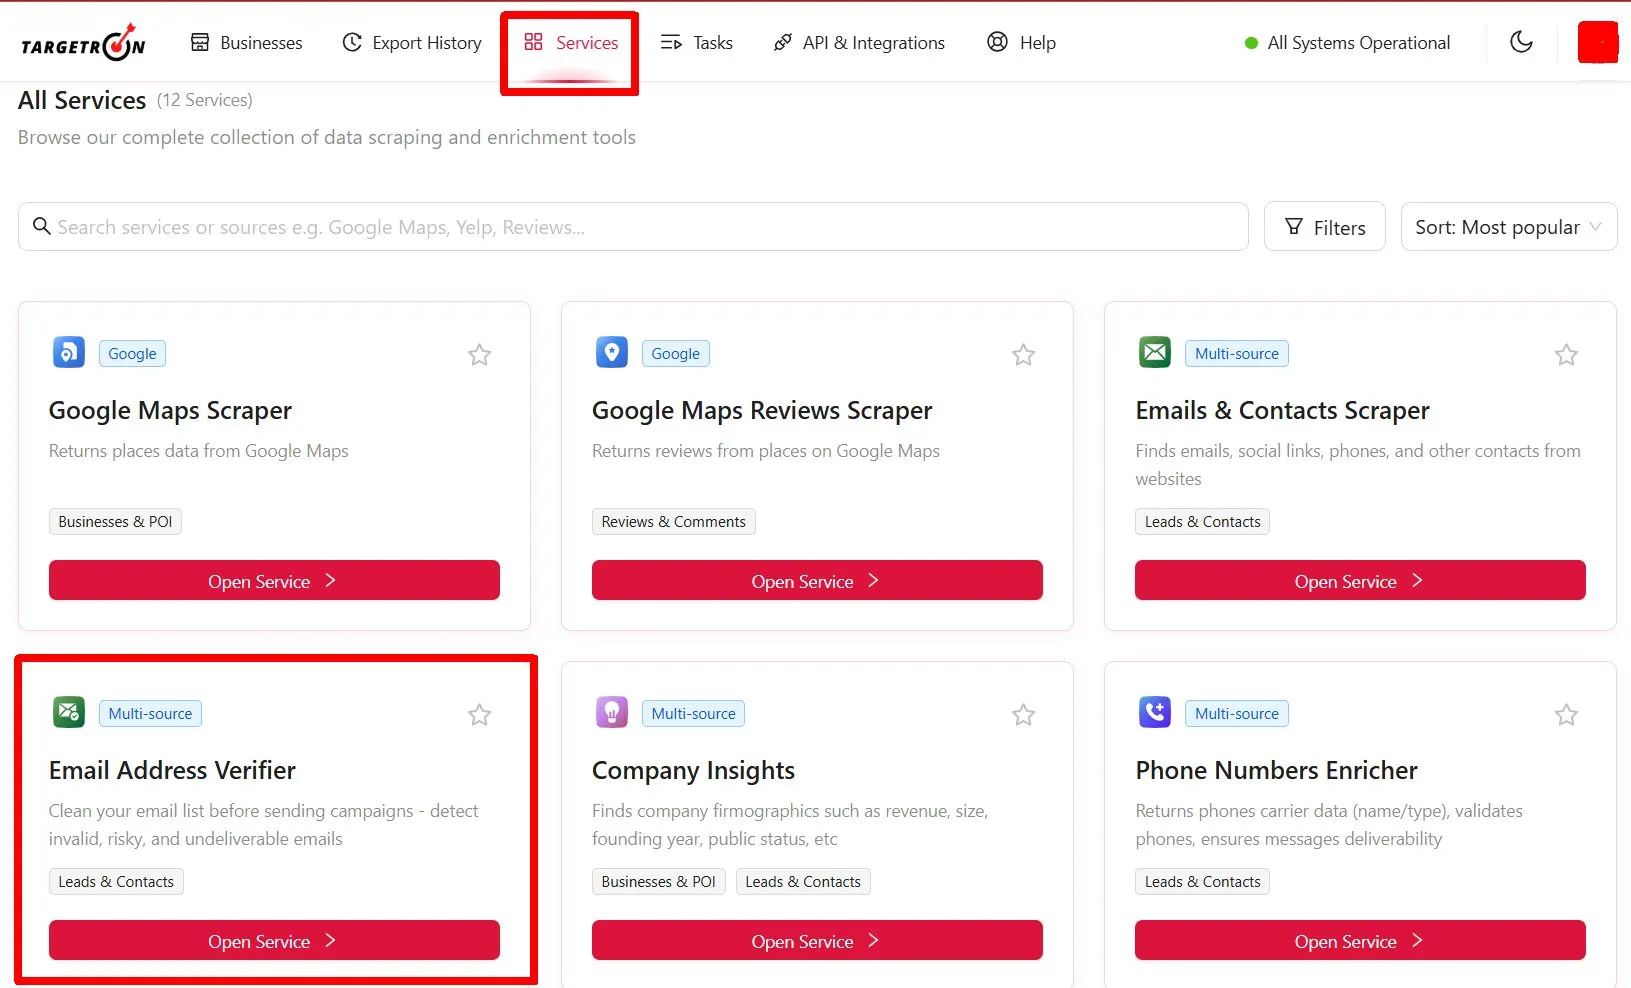Click Leads & Contacts tag on Phone Numbers Enricher
The height and width of the screenshot is (988, 1631).
[1202, 882]
